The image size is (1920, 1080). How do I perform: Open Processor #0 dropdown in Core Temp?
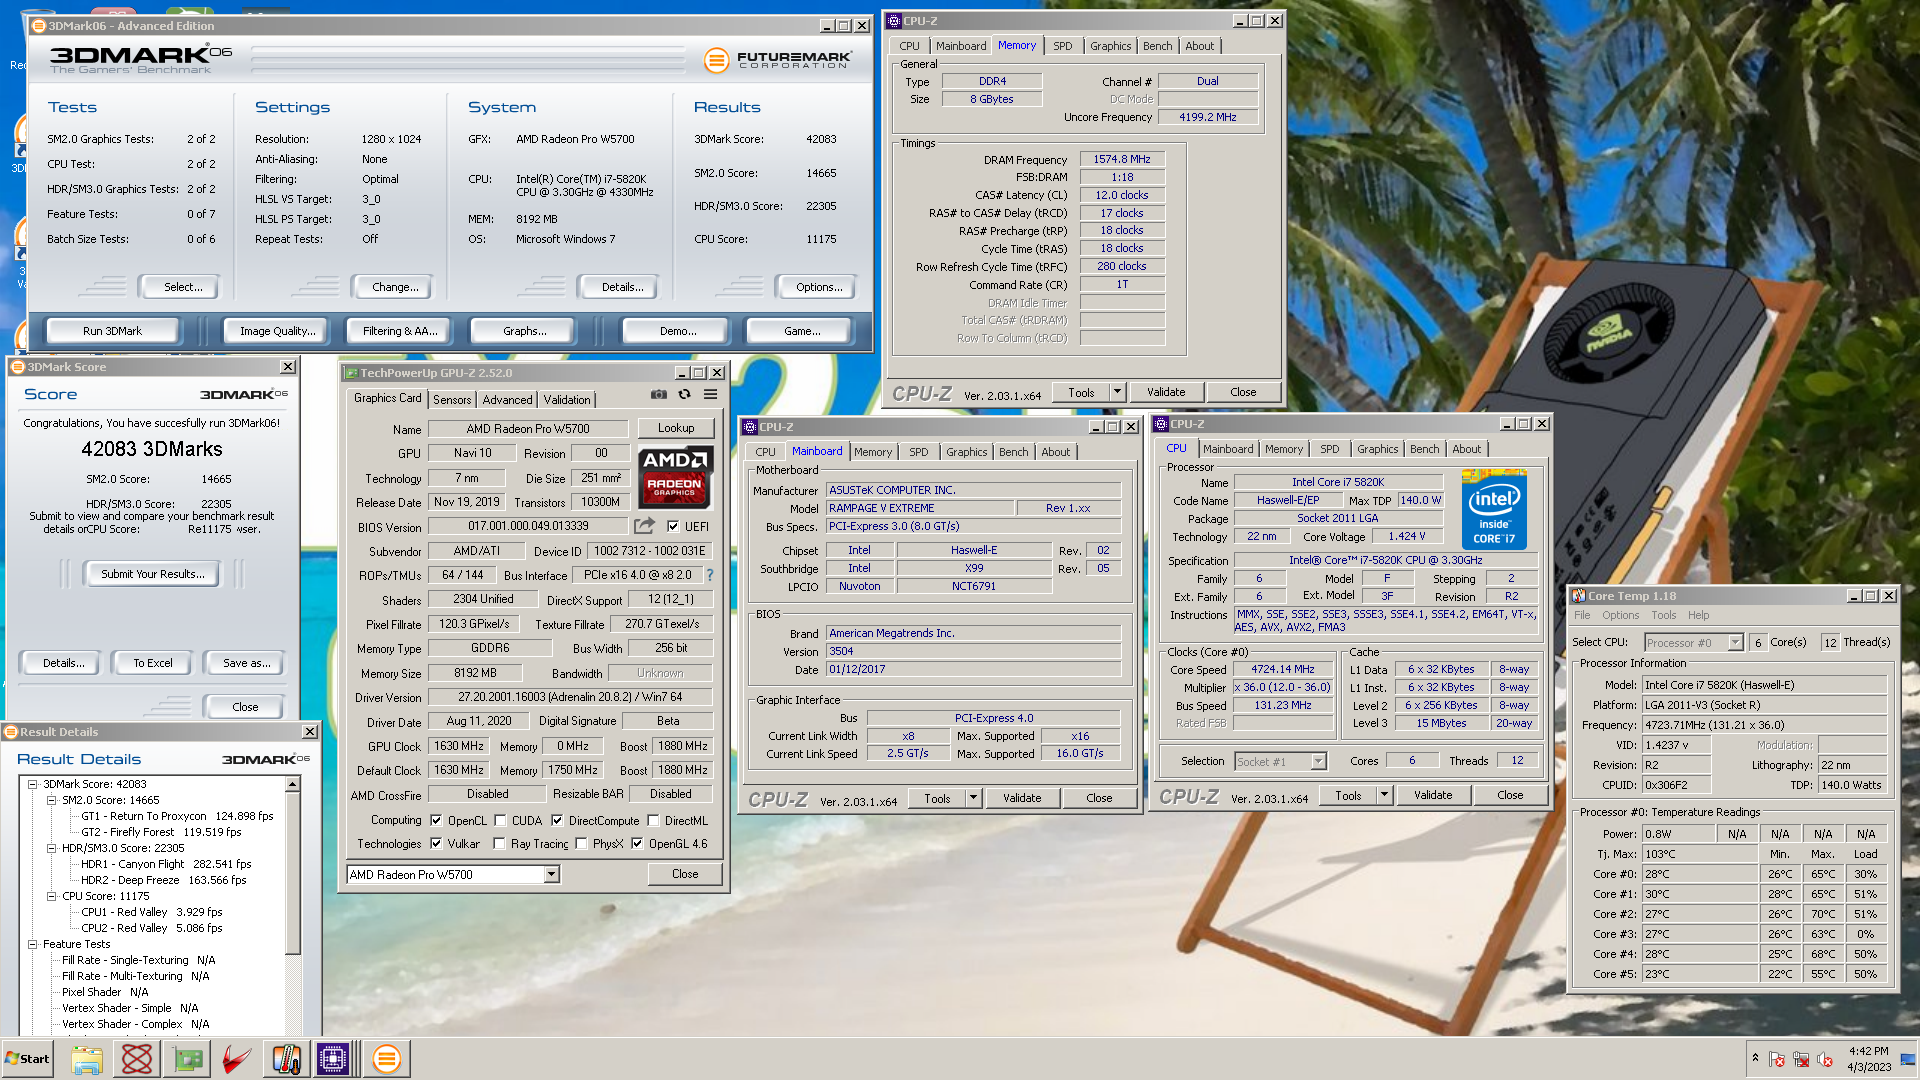pos(1736,643)
